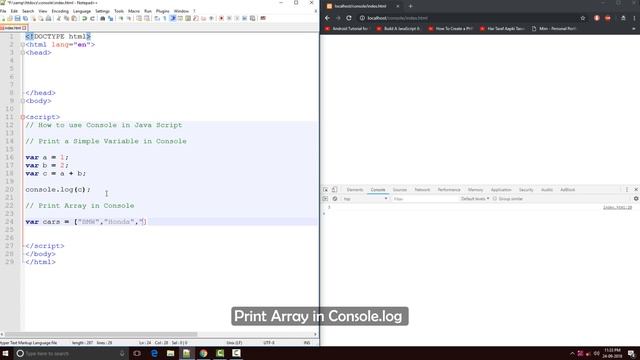Image resolution: width=640 pixels, height=360 pixels.
Task: Go back with Chrome's back arrow
Action: (327, 18)
